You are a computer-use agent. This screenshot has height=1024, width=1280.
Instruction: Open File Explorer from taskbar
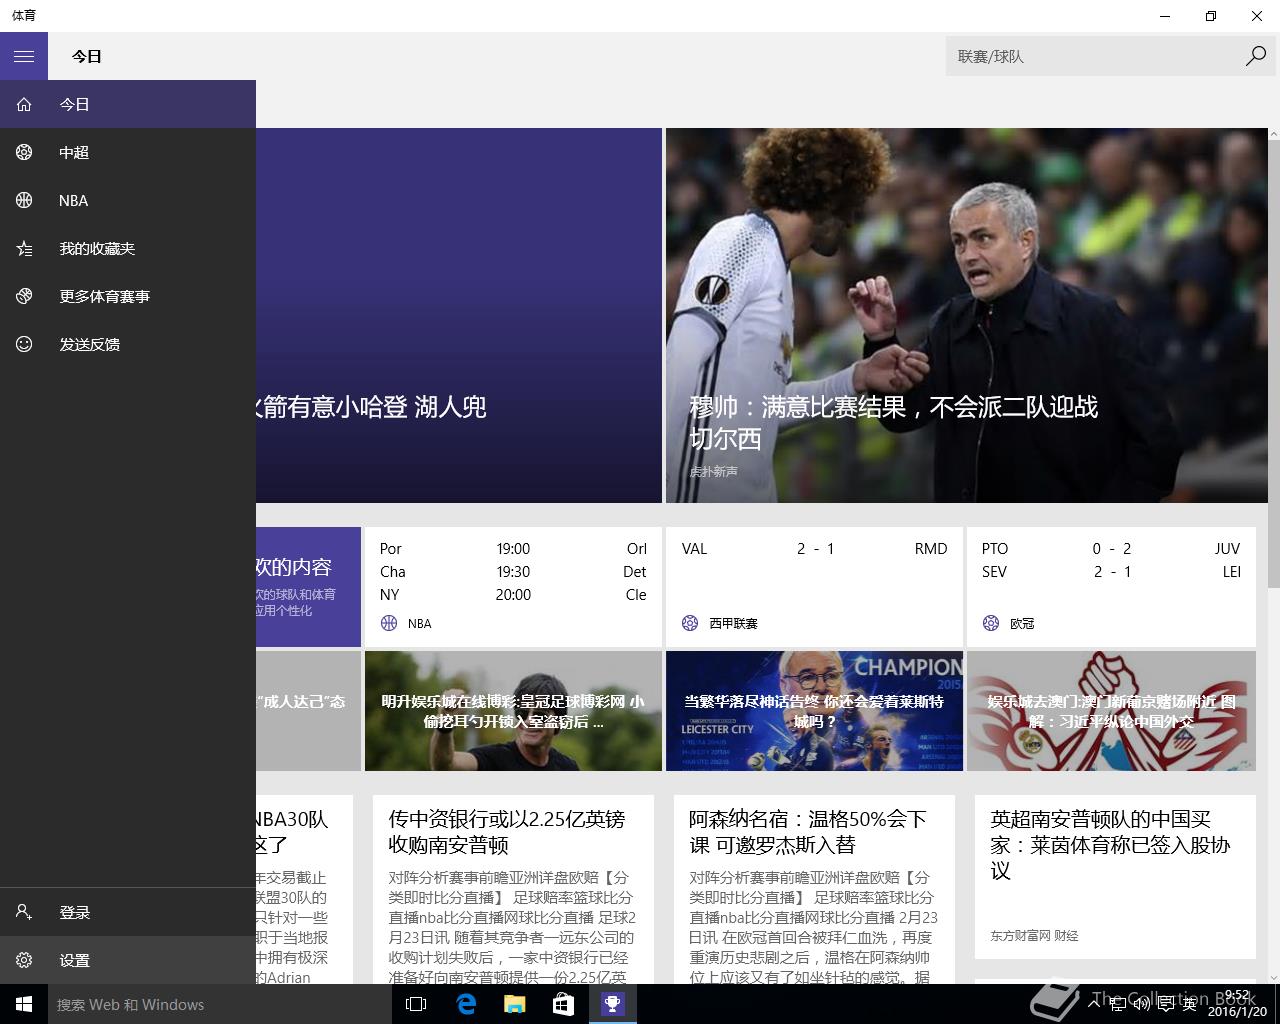click(514, 1004)
